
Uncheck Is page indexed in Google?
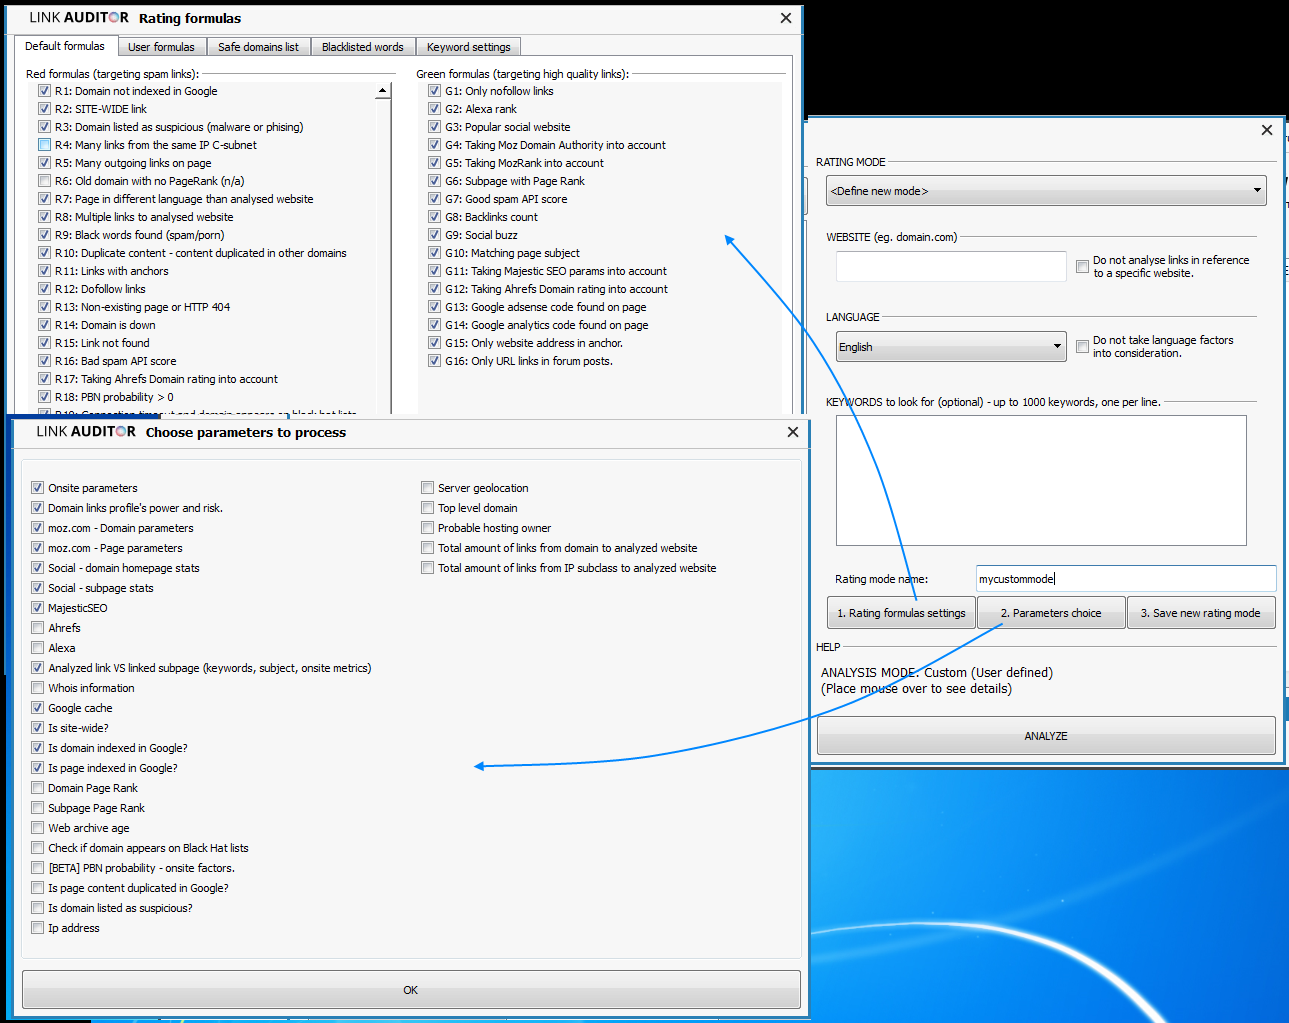(x=37, y=768)
